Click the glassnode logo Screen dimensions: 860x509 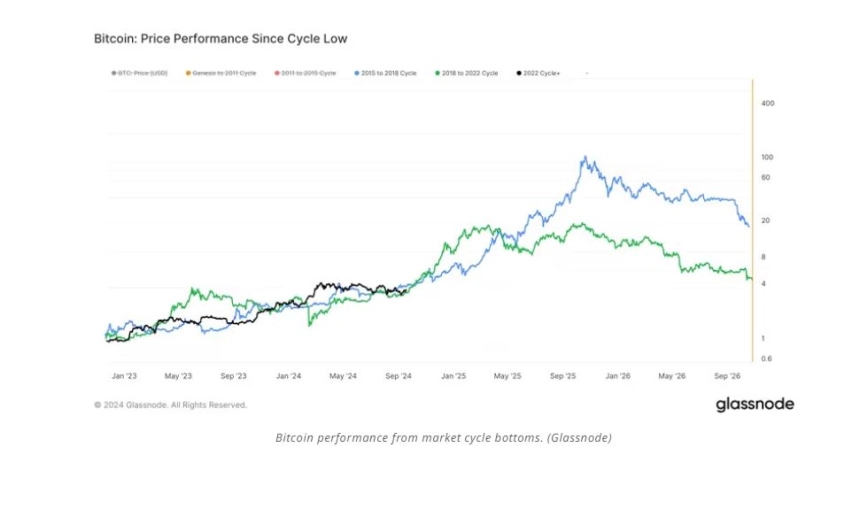(x=755, y=405)
